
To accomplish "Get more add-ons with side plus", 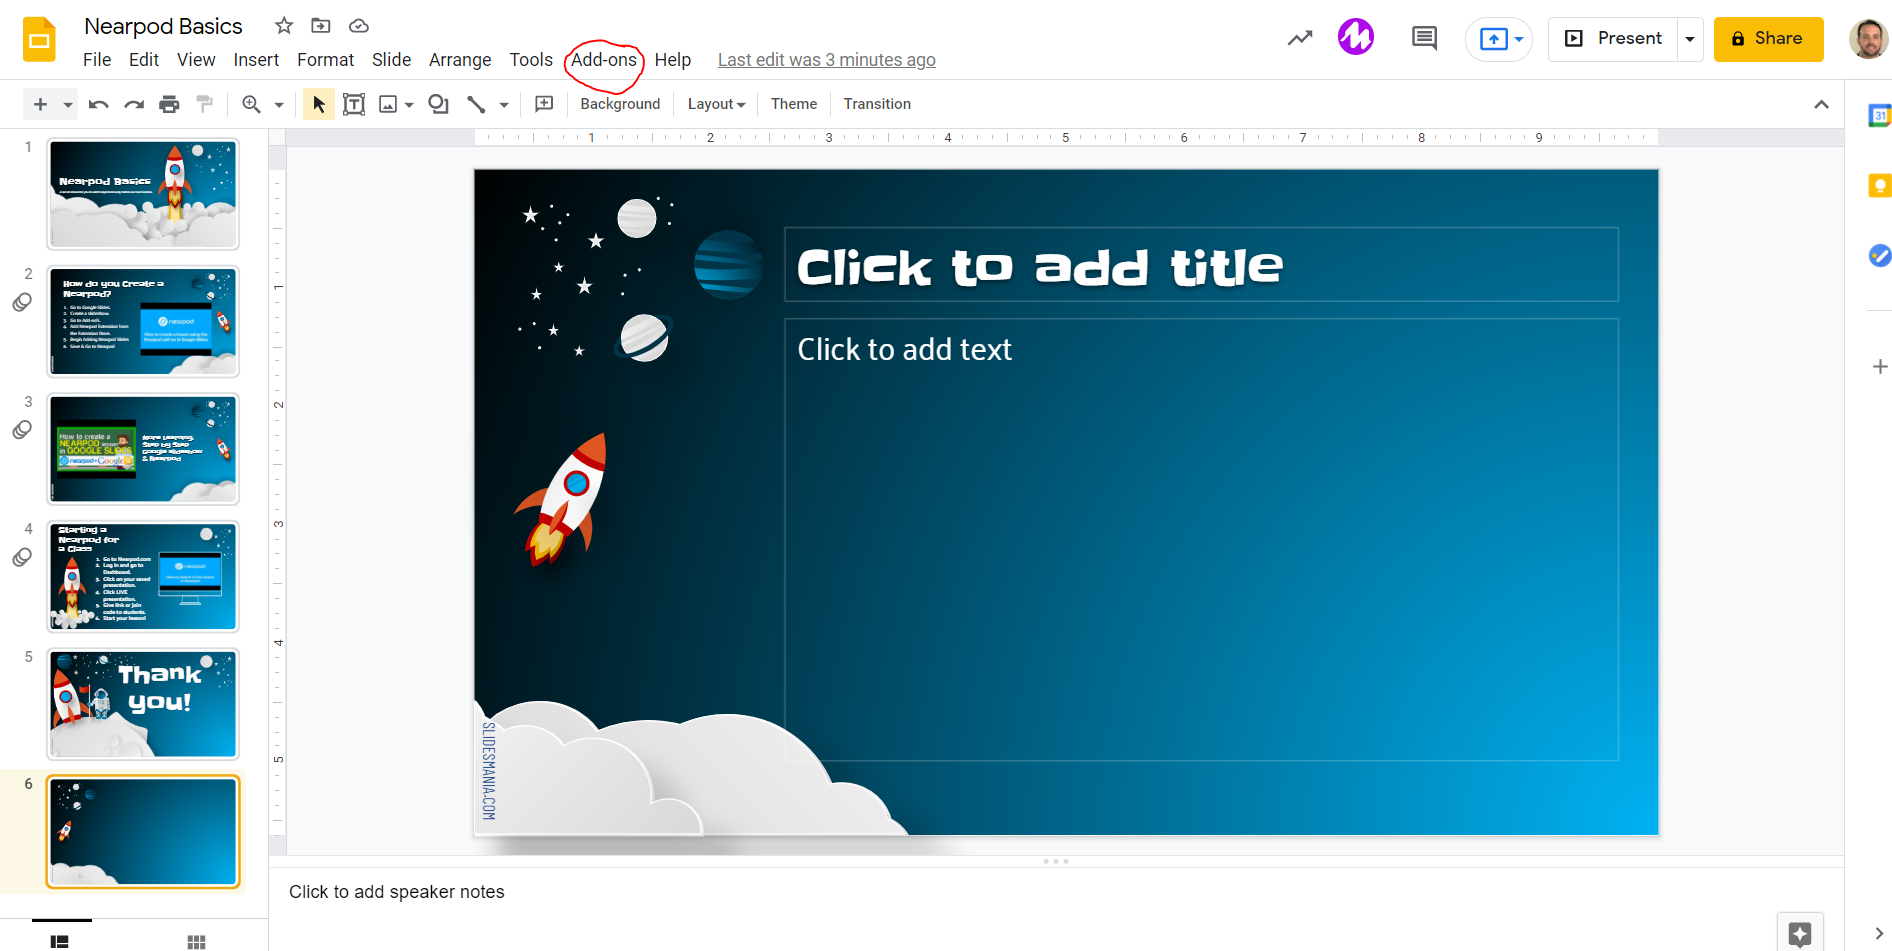I will click(x=1880, y=367).
